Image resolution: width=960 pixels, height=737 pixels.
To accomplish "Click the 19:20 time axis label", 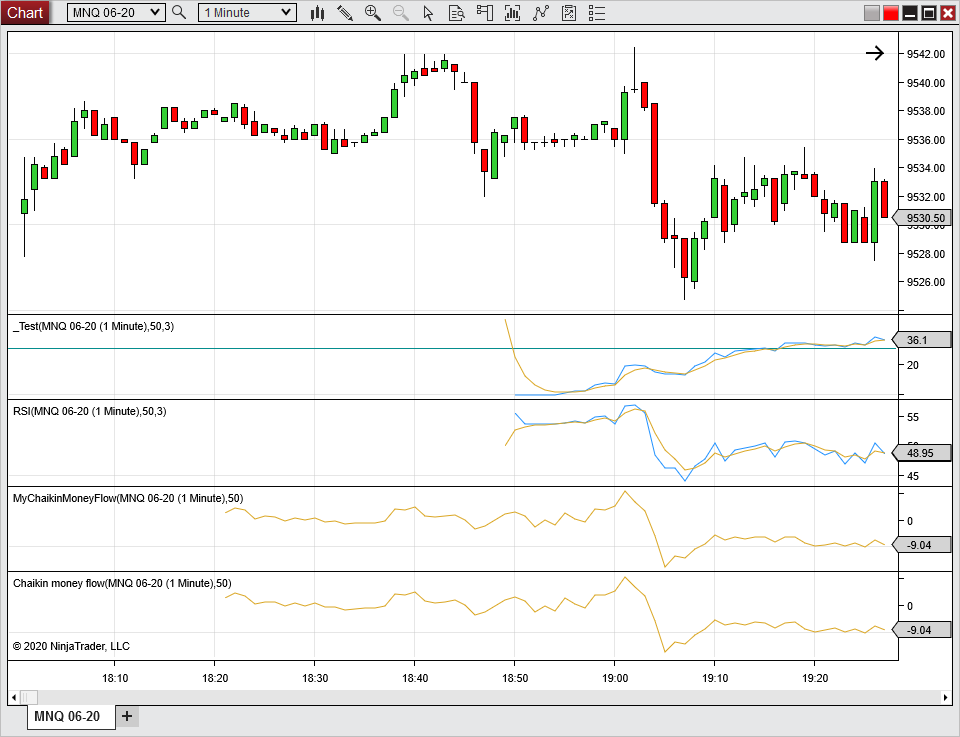I will click(x=815, y=678).
